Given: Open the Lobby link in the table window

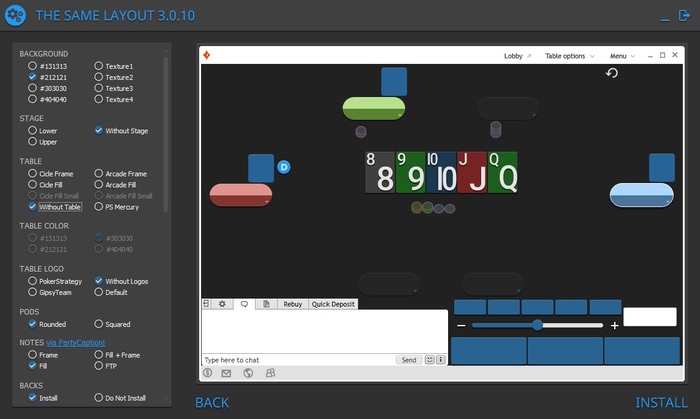Looking at the screenshot, I should (517, 56).
